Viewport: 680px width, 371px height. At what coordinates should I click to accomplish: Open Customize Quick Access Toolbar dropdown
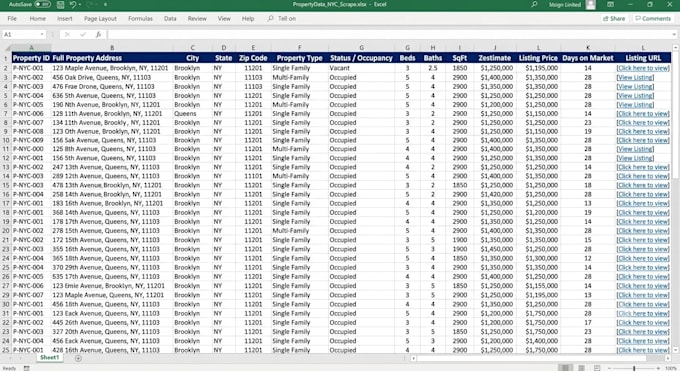click(x=105, y=5)
